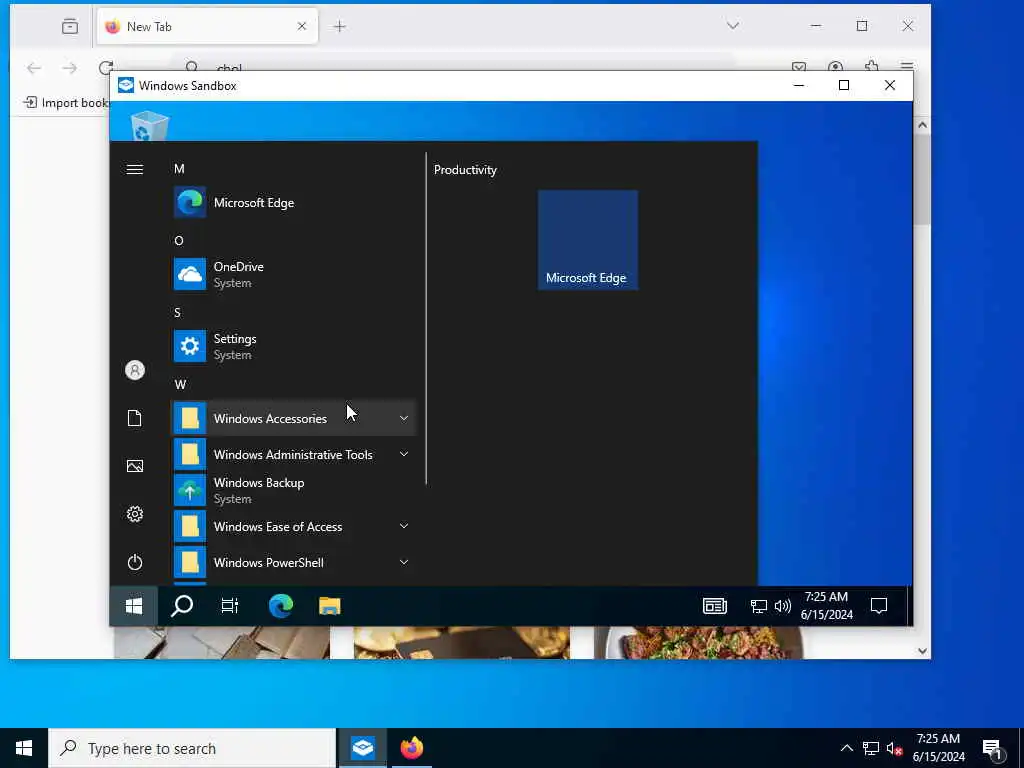Open File Explorer on the Sandbox taskbar
Image resolution: width=1024 pixels, height=768 pixels.
[330, 606]
